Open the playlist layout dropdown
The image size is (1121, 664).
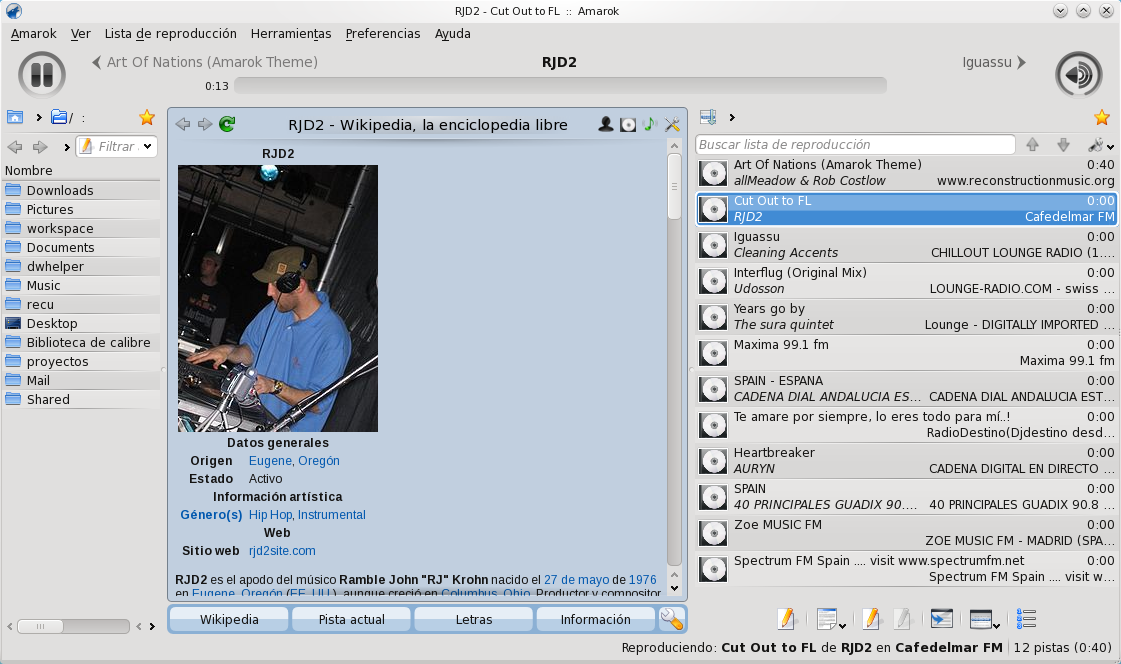click(x=984, y=619)
